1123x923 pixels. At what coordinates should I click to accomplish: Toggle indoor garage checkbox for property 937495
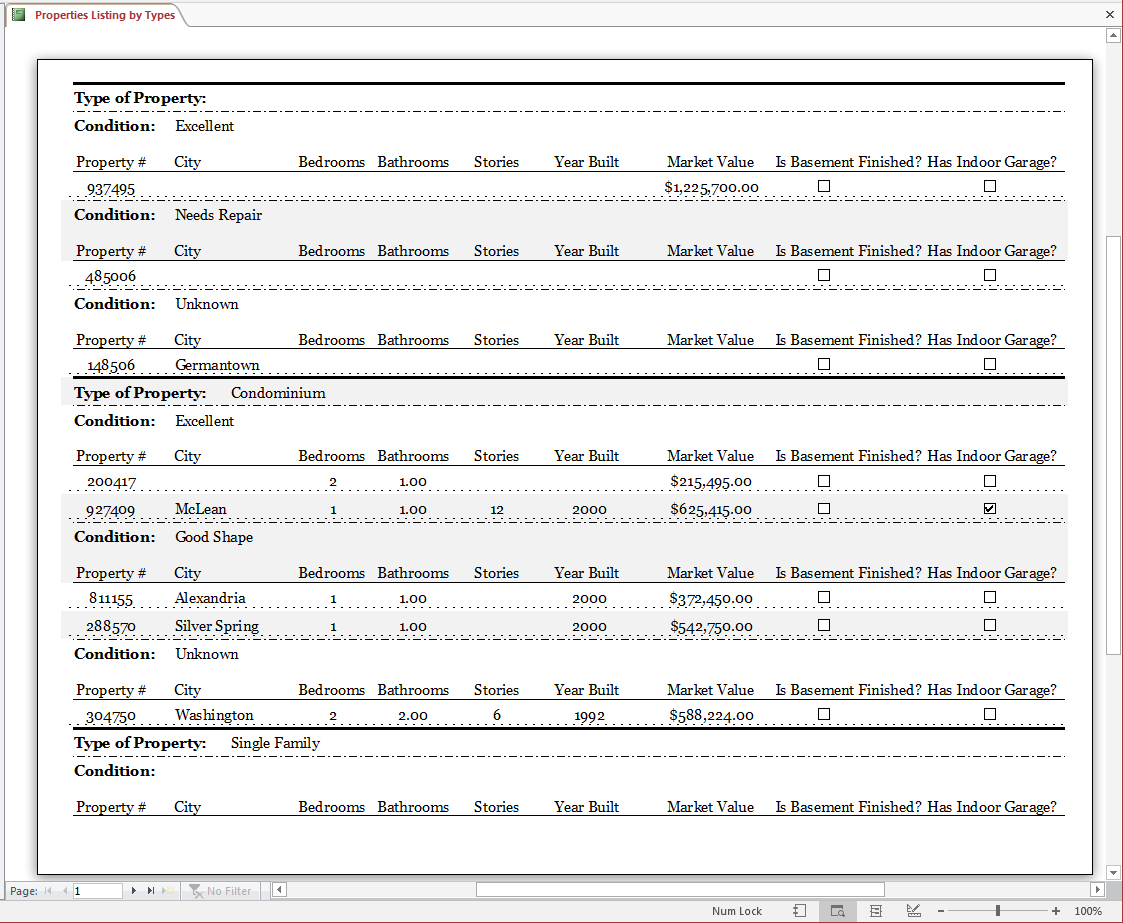point(990,186)
